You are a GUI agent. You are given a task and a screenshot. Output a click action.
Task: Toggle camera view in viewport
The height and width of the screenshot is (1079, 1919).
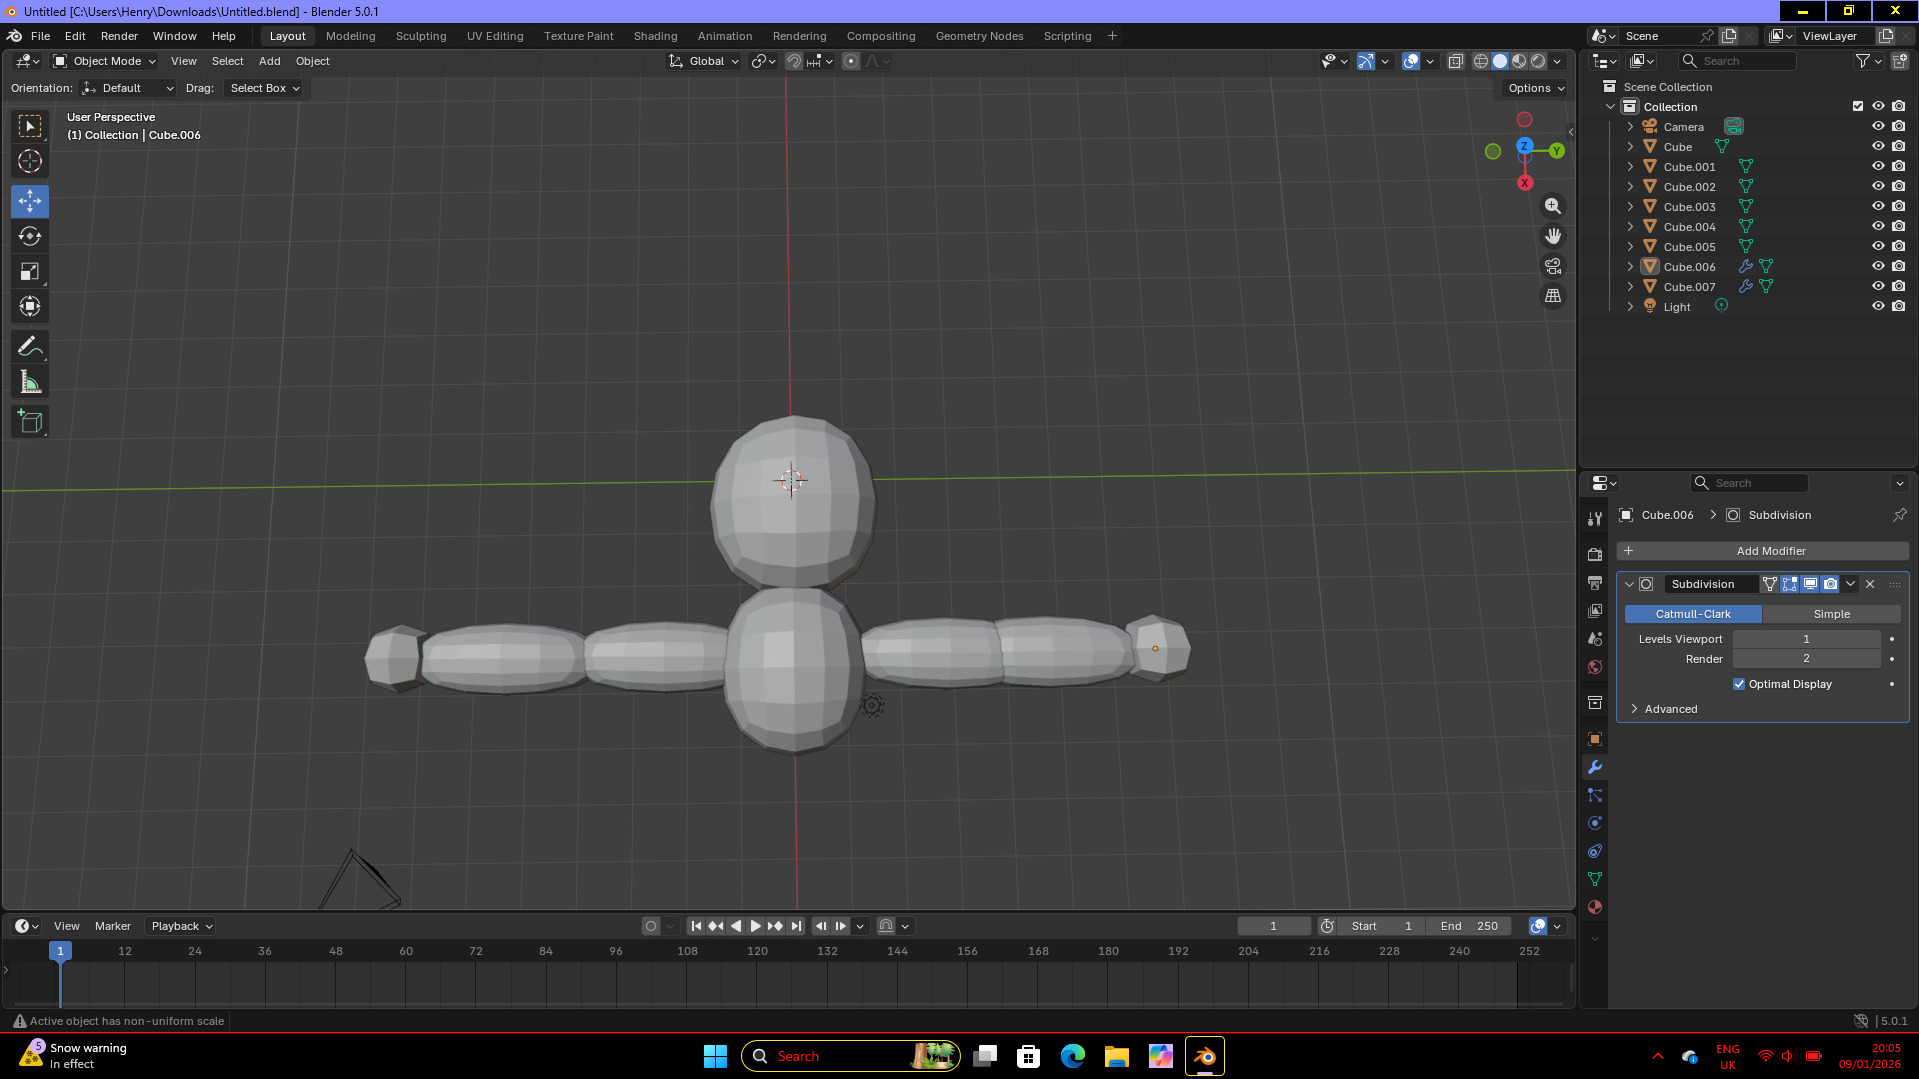click(1553, 266)
